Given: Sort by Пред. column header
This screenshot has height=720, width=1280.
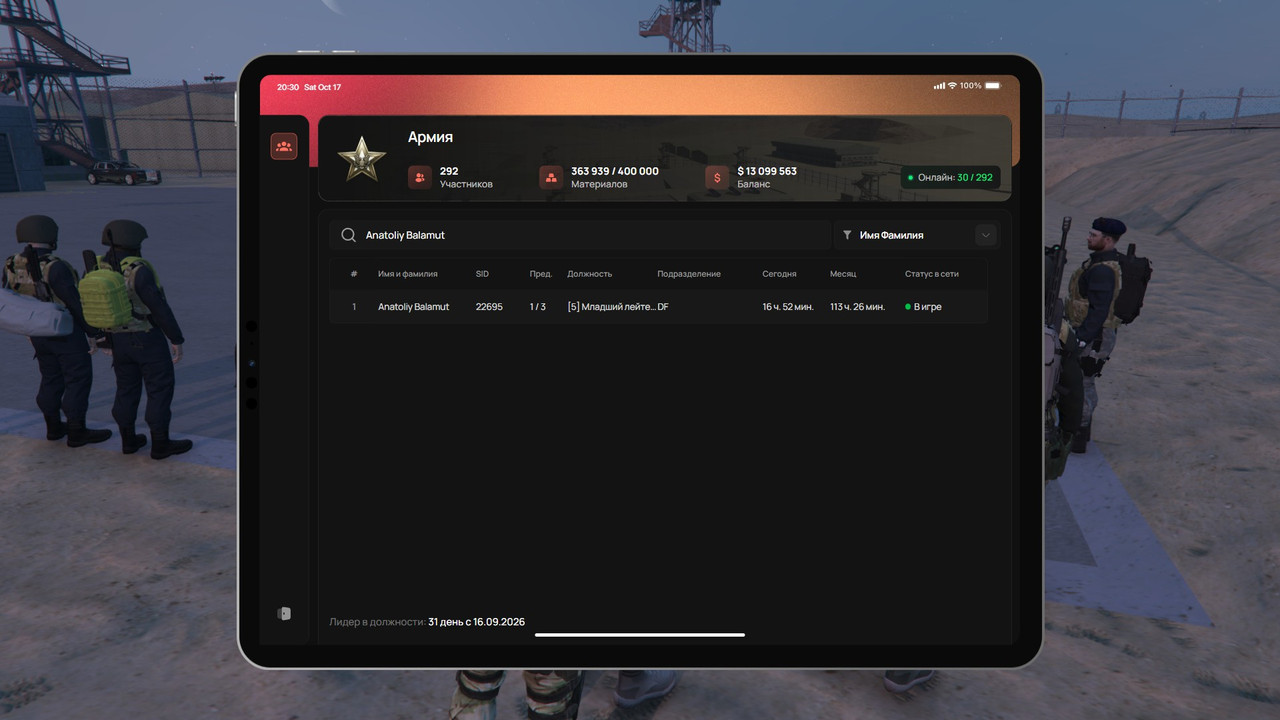Looking at the screenshot, I should coord(541,274).
